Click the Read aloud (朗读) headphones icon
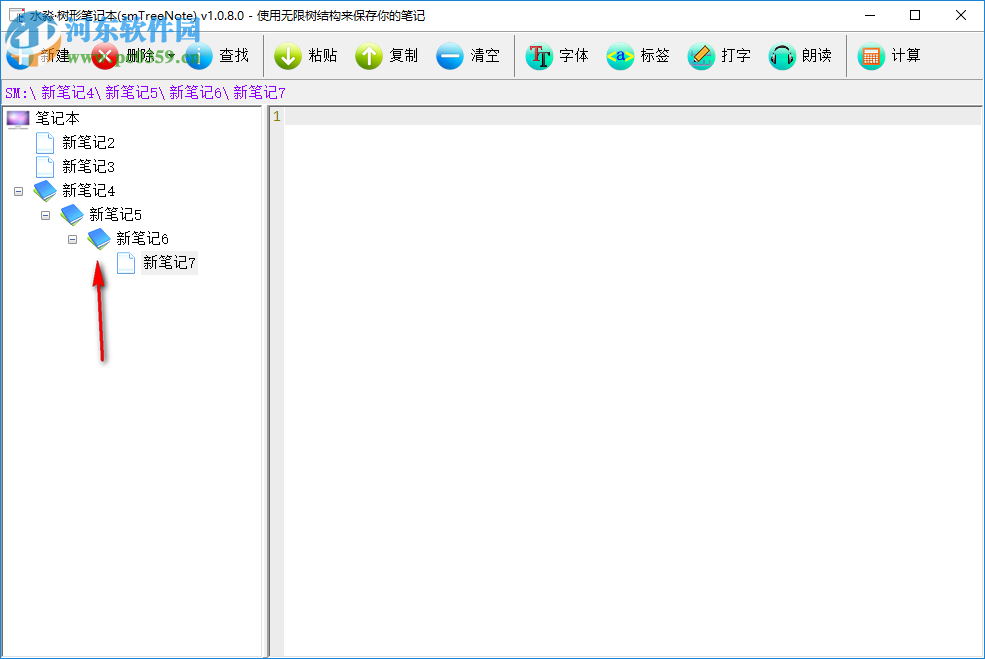The height and width of the screenshot is (659, 985). (x=782, y=57)
